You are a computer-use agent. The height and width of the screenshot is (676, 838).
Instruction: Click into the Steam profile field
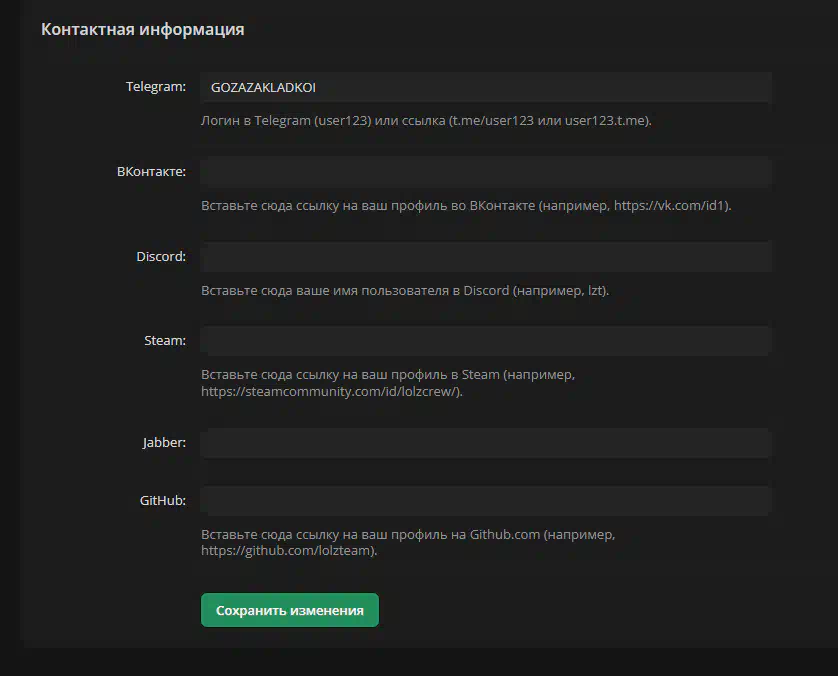[x=485, y=340]
